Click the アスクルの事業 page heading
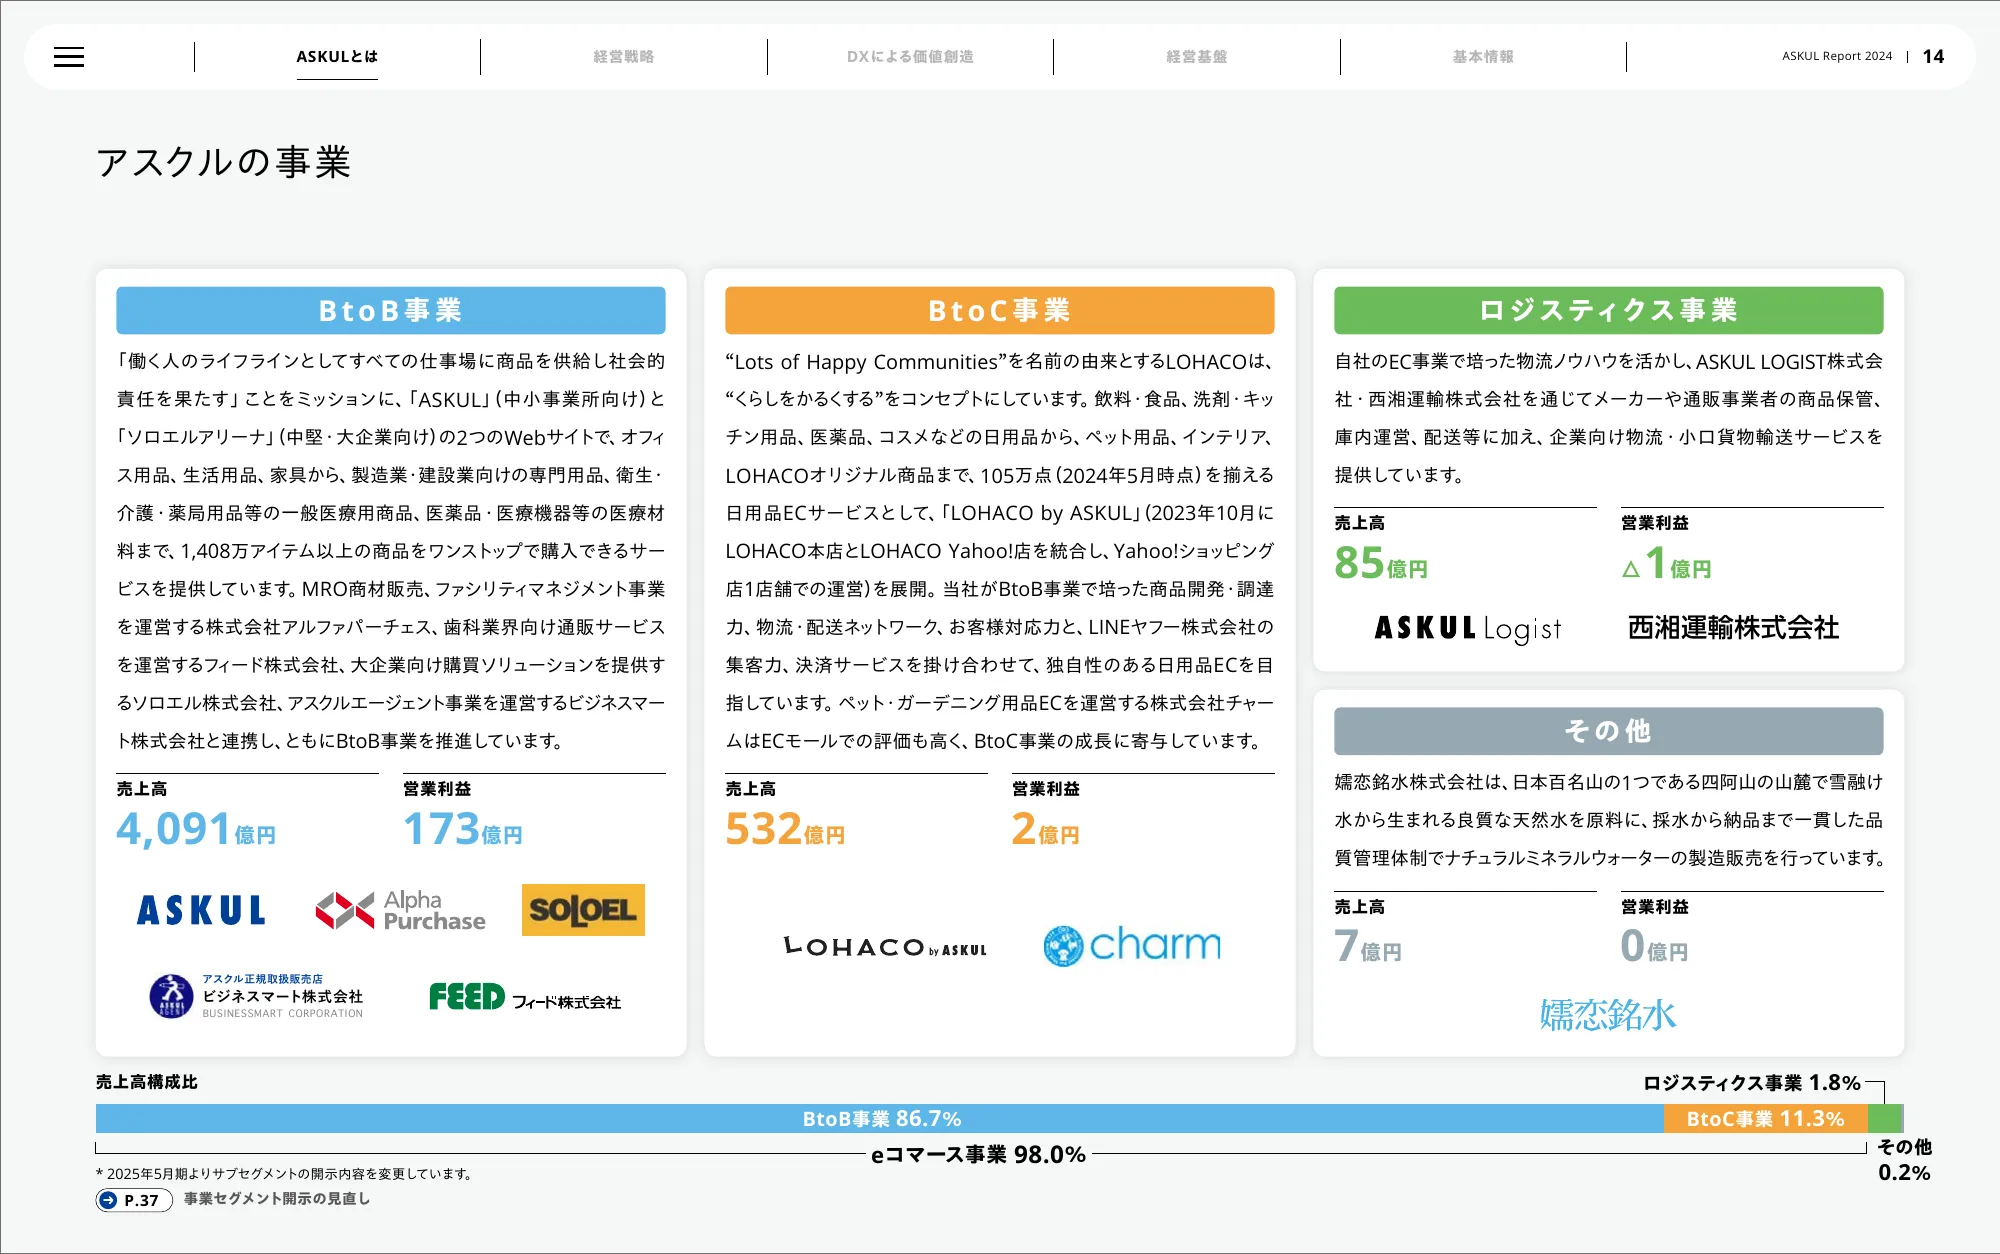The height and width of the screenshot is (1254, 2000). 223,162
